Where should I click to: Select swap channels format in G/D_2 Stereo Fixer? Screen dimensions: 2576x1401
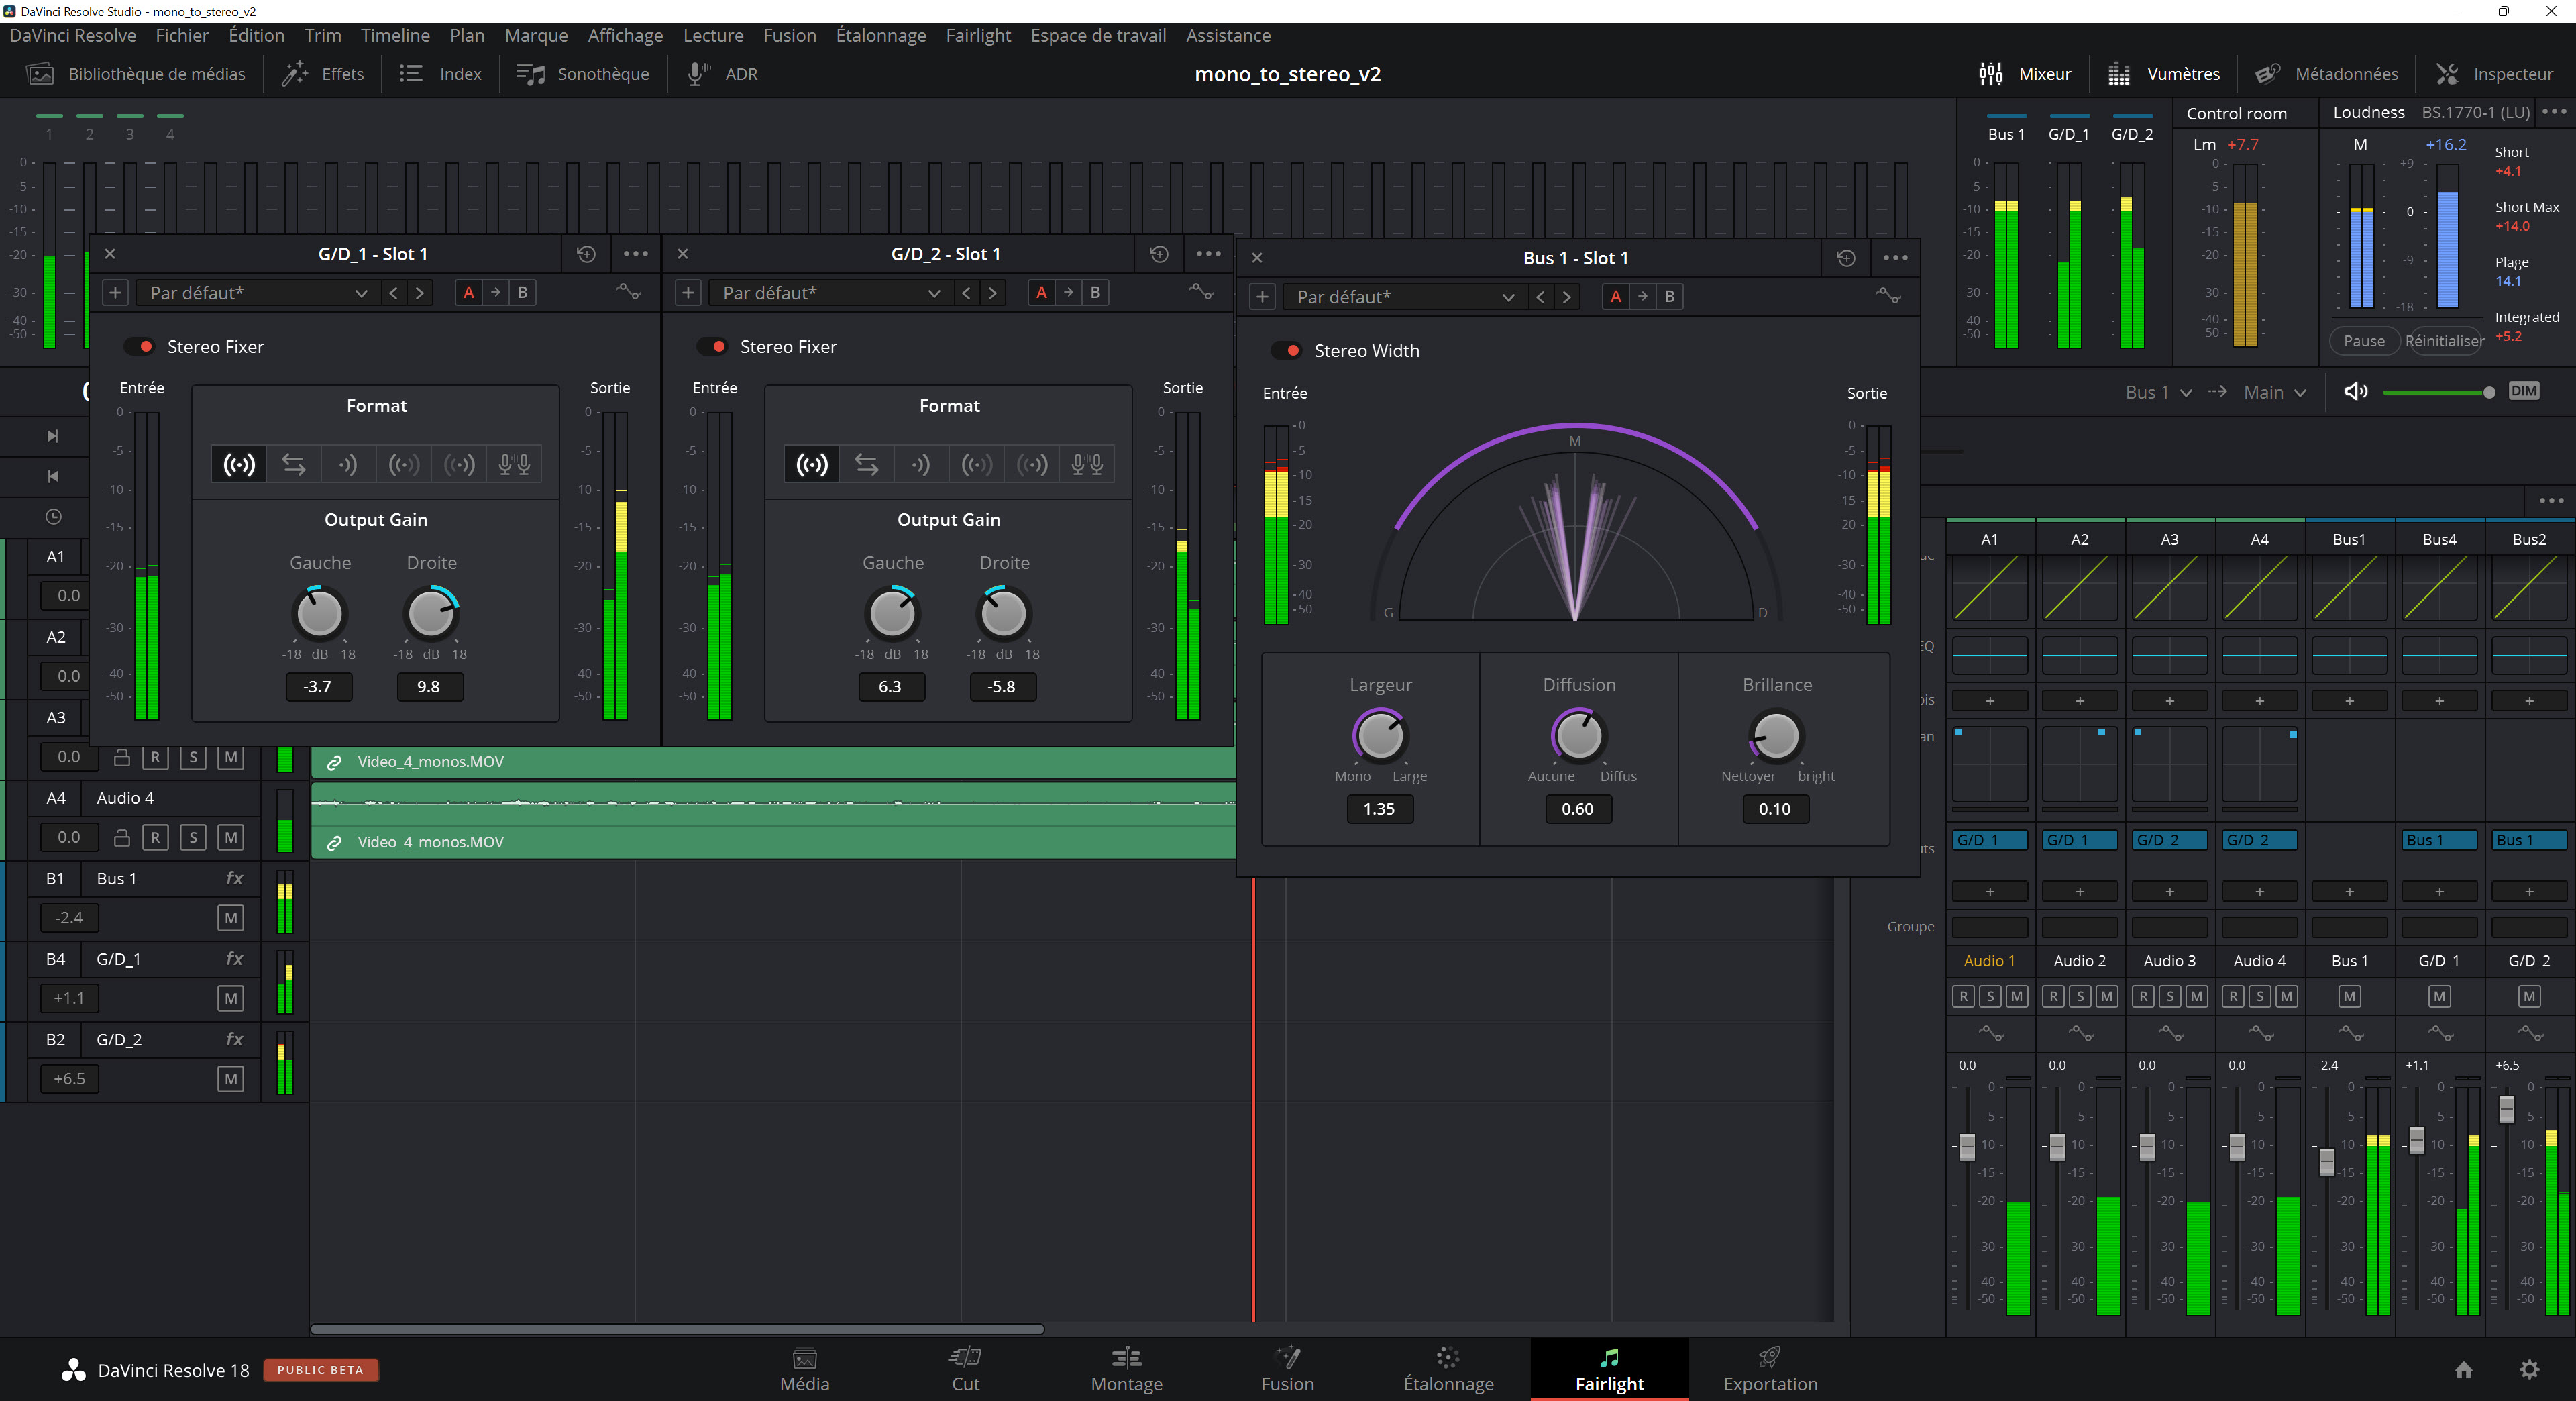pyautogui.click(x=867, y=464)
